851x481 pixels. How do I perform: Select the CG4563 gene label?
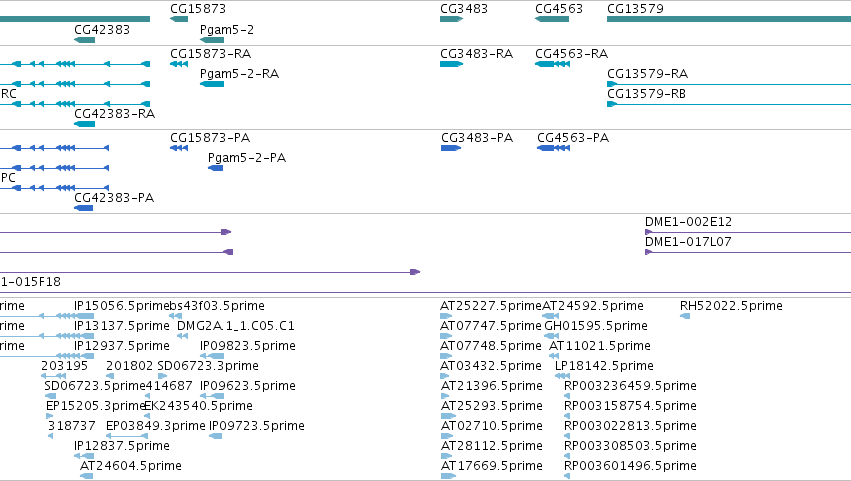(559, 9)
